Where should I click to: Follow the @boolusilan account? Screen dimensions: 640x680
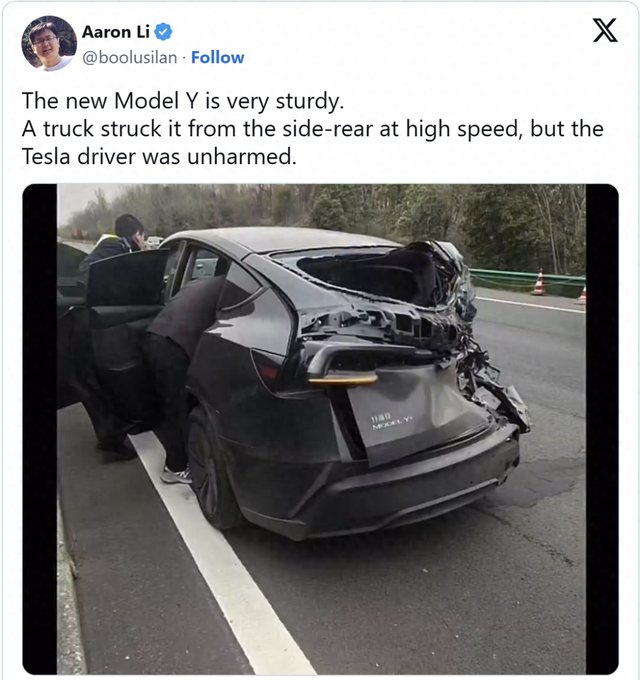pos(218,57)
